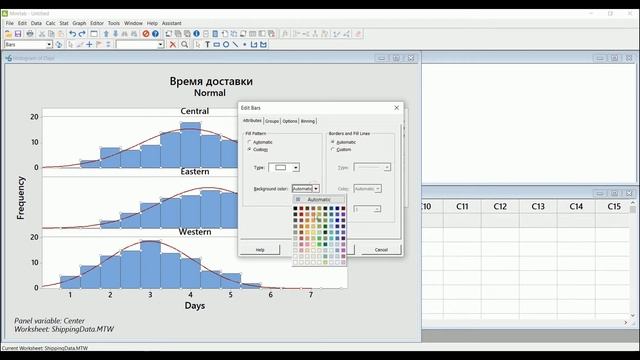Click the flag tool icon
The width and height of the screenshot is (640, 360).
click(x=99, y=44)
